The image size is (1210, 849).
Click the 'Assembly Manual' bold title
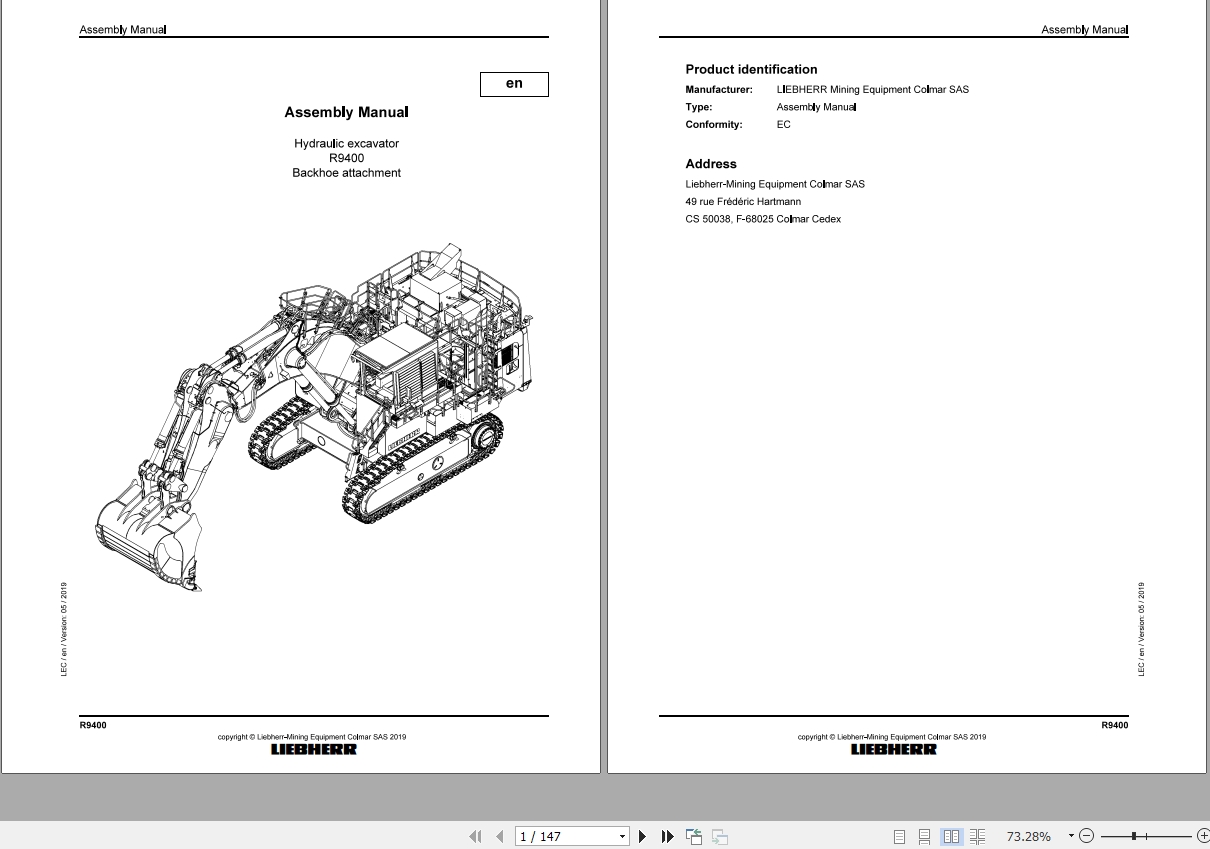point(346,112)
